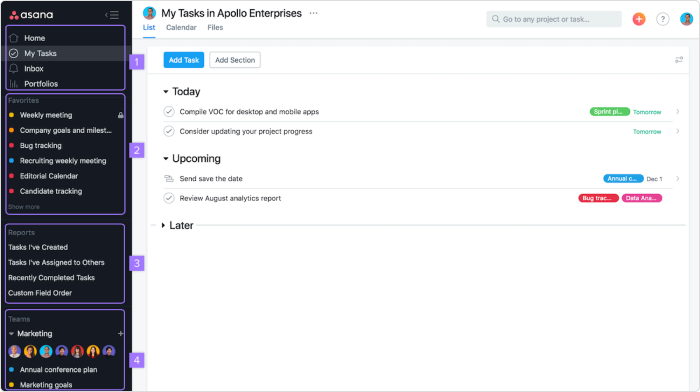The height and width of the screenshot is (392, 700).
Task: Switch to the List tab
Action: (x=149, y=28)
